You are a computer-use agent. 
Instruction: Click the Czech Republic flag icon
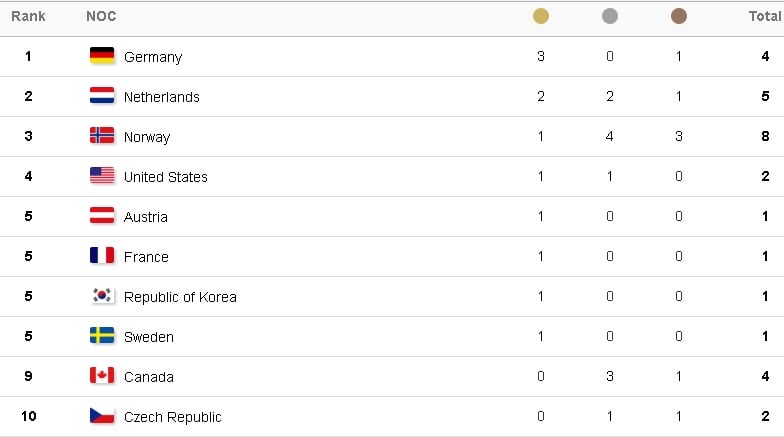tap(102, 416)
